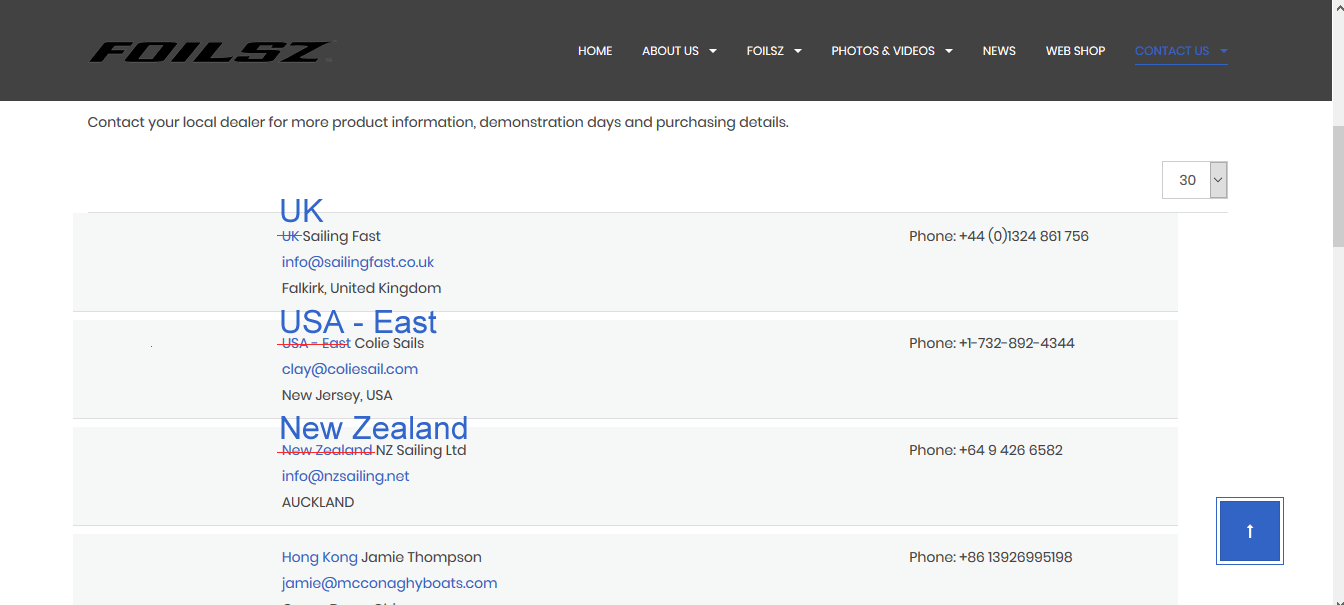The image size is (1344, 605).
Task: Open the HOME menu item
Action: 595,51
